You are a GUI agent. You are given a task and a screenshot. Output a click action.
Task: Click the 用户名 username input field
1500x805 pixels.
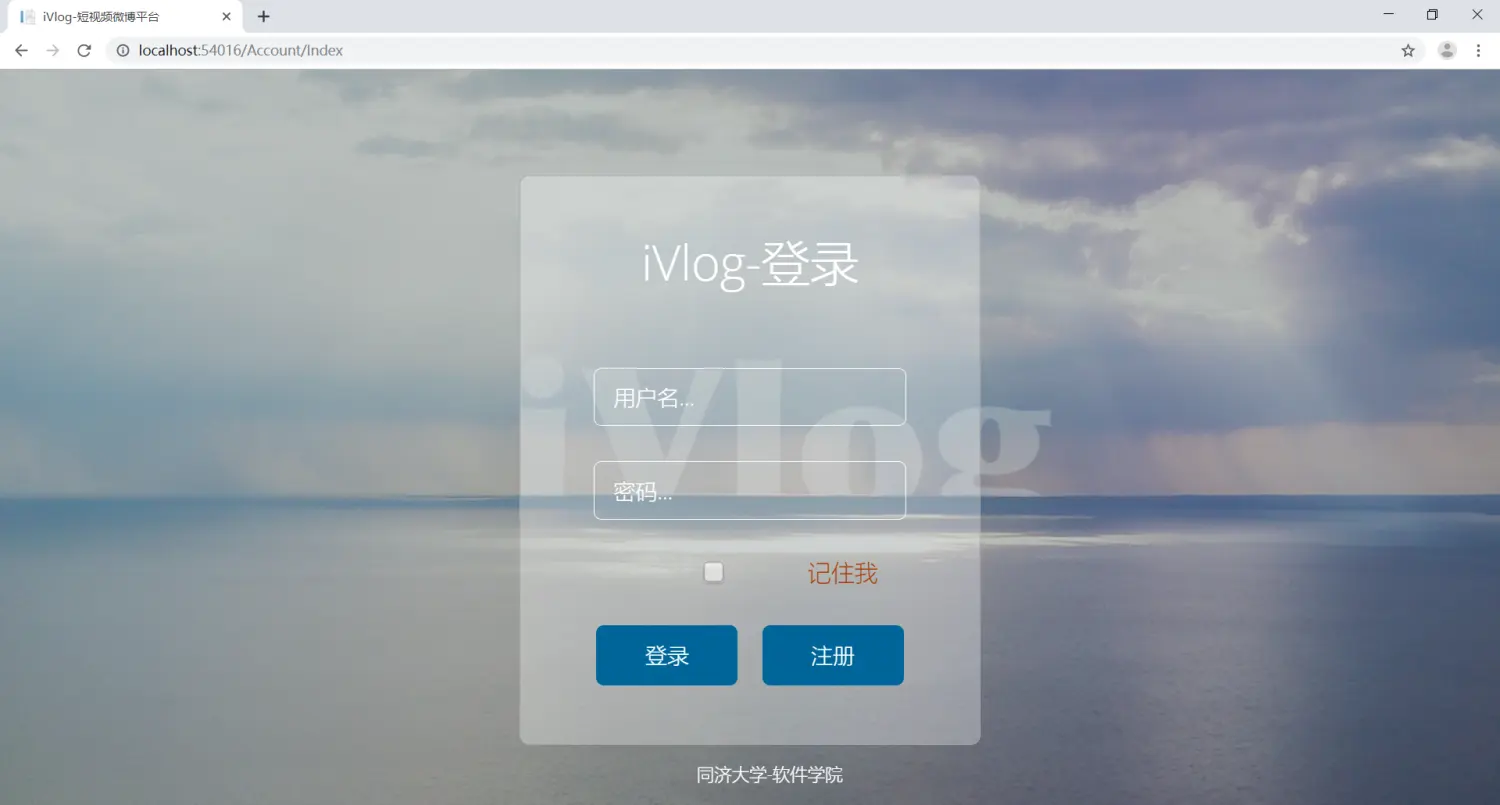point(750,397)
